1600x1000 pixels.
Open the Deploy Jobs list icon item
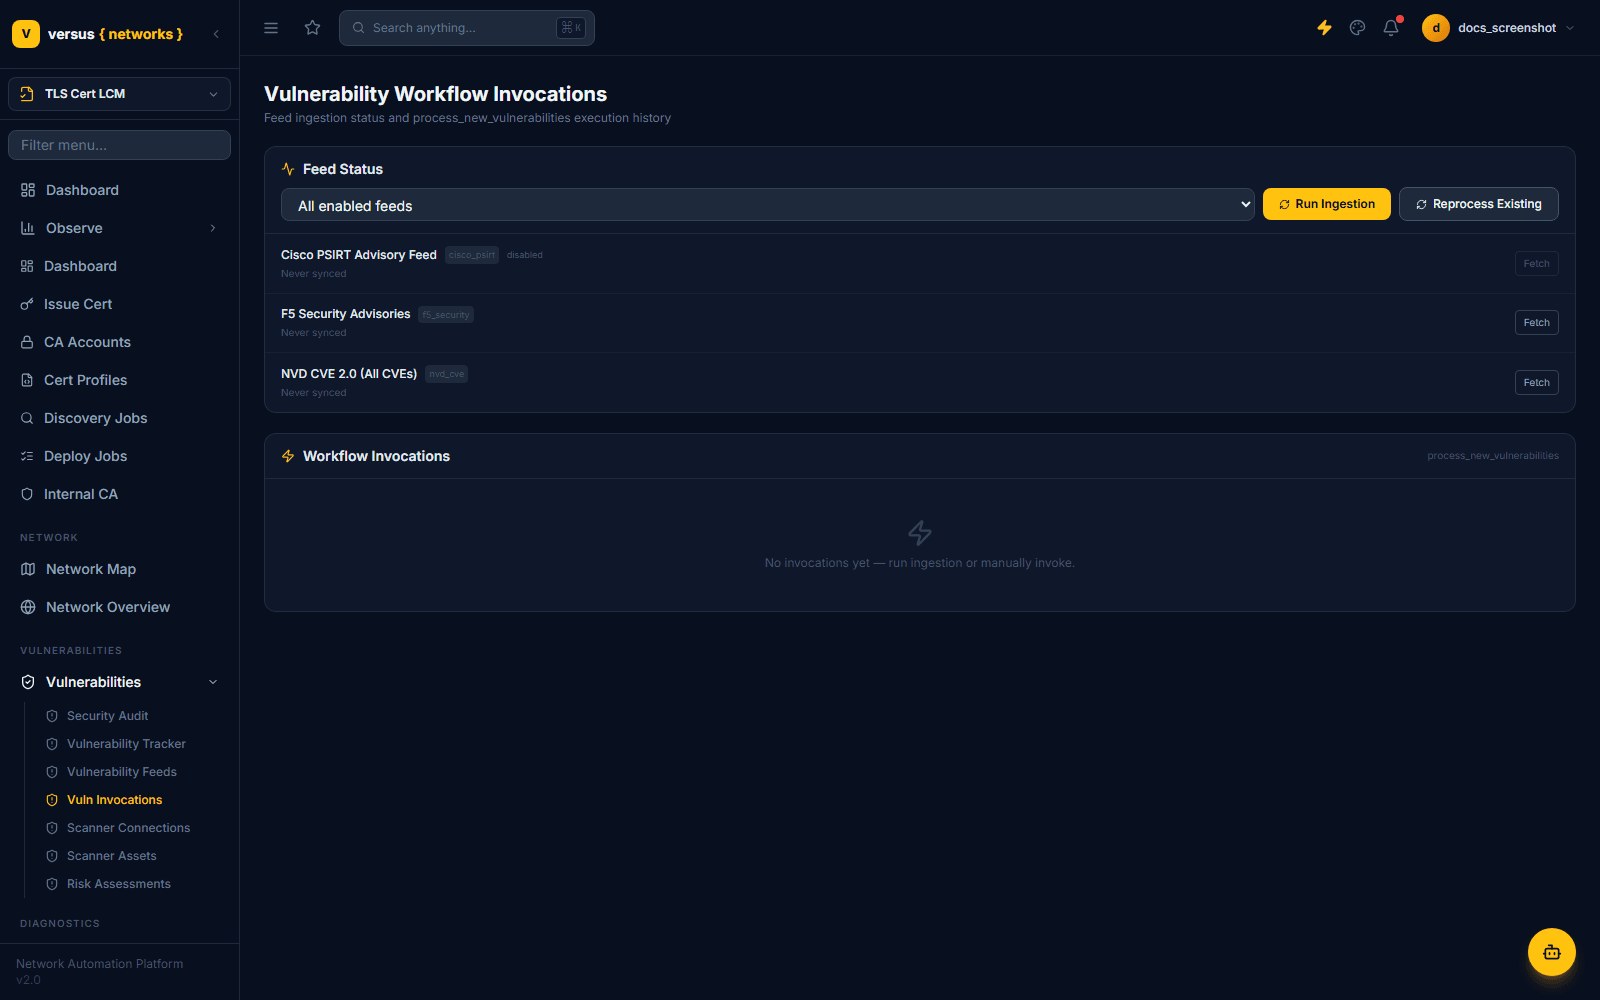119,456
